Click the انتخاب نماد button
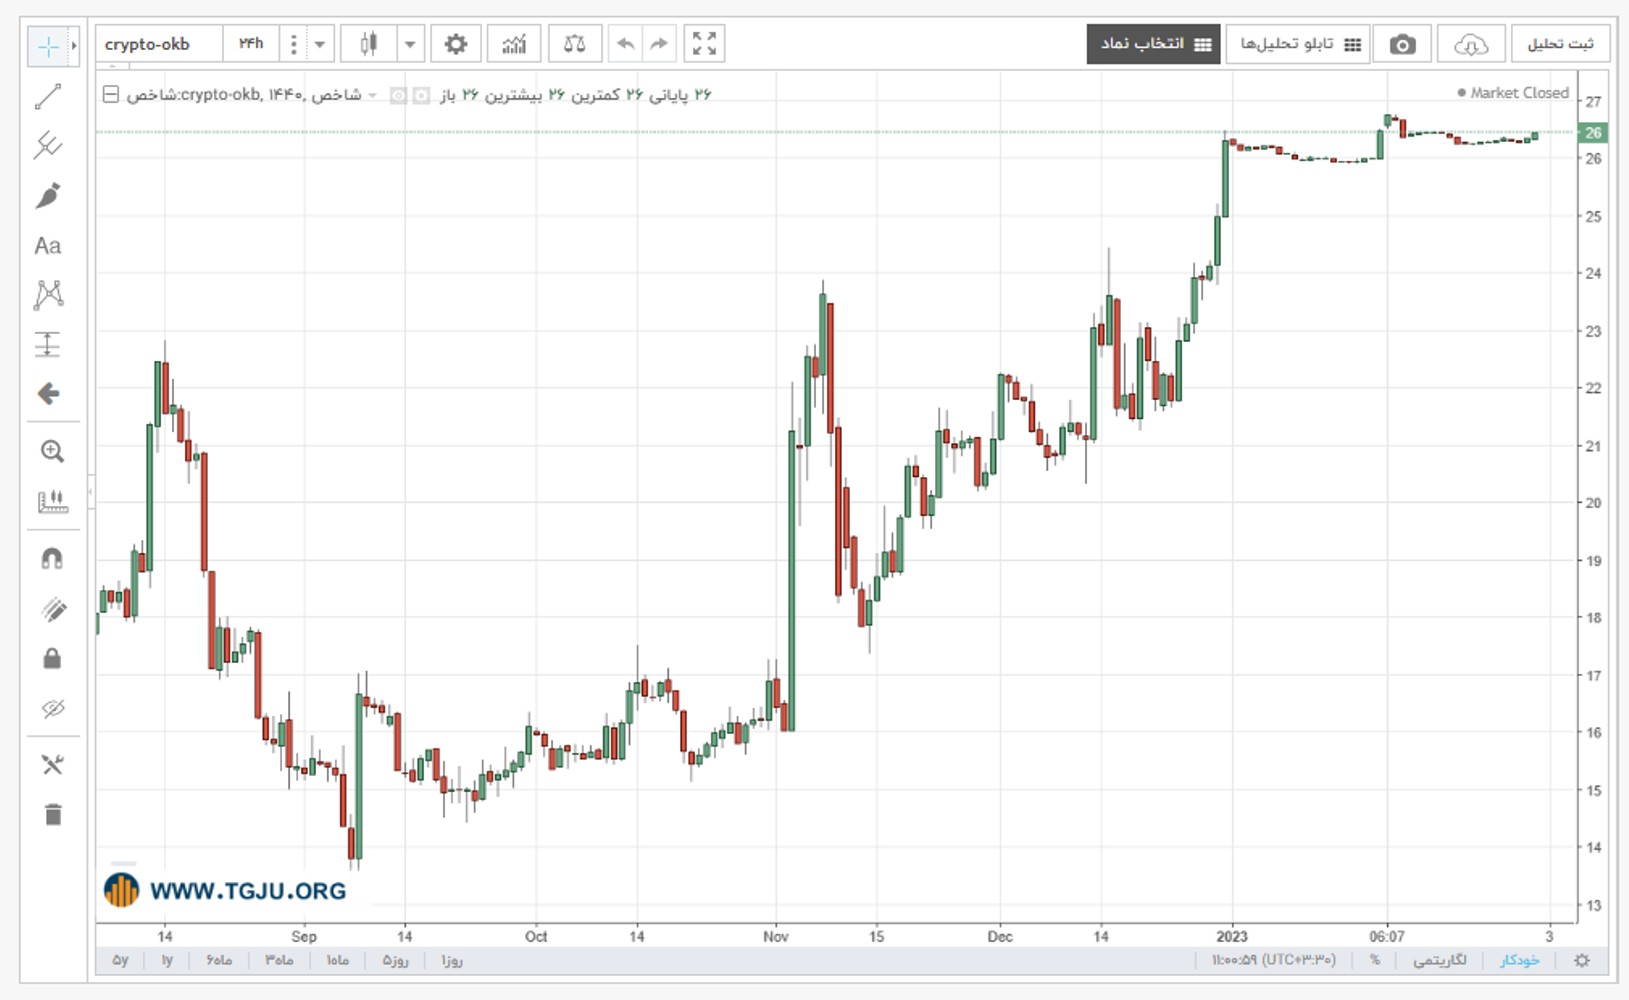This screenshot has height=1000, width=1629. coord(1154,44)
